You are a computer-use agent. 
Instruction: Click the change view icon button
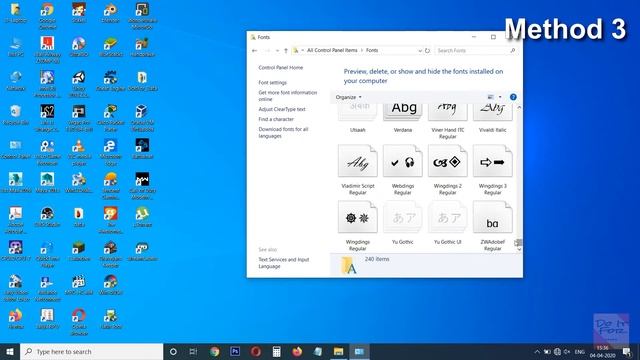491,97
